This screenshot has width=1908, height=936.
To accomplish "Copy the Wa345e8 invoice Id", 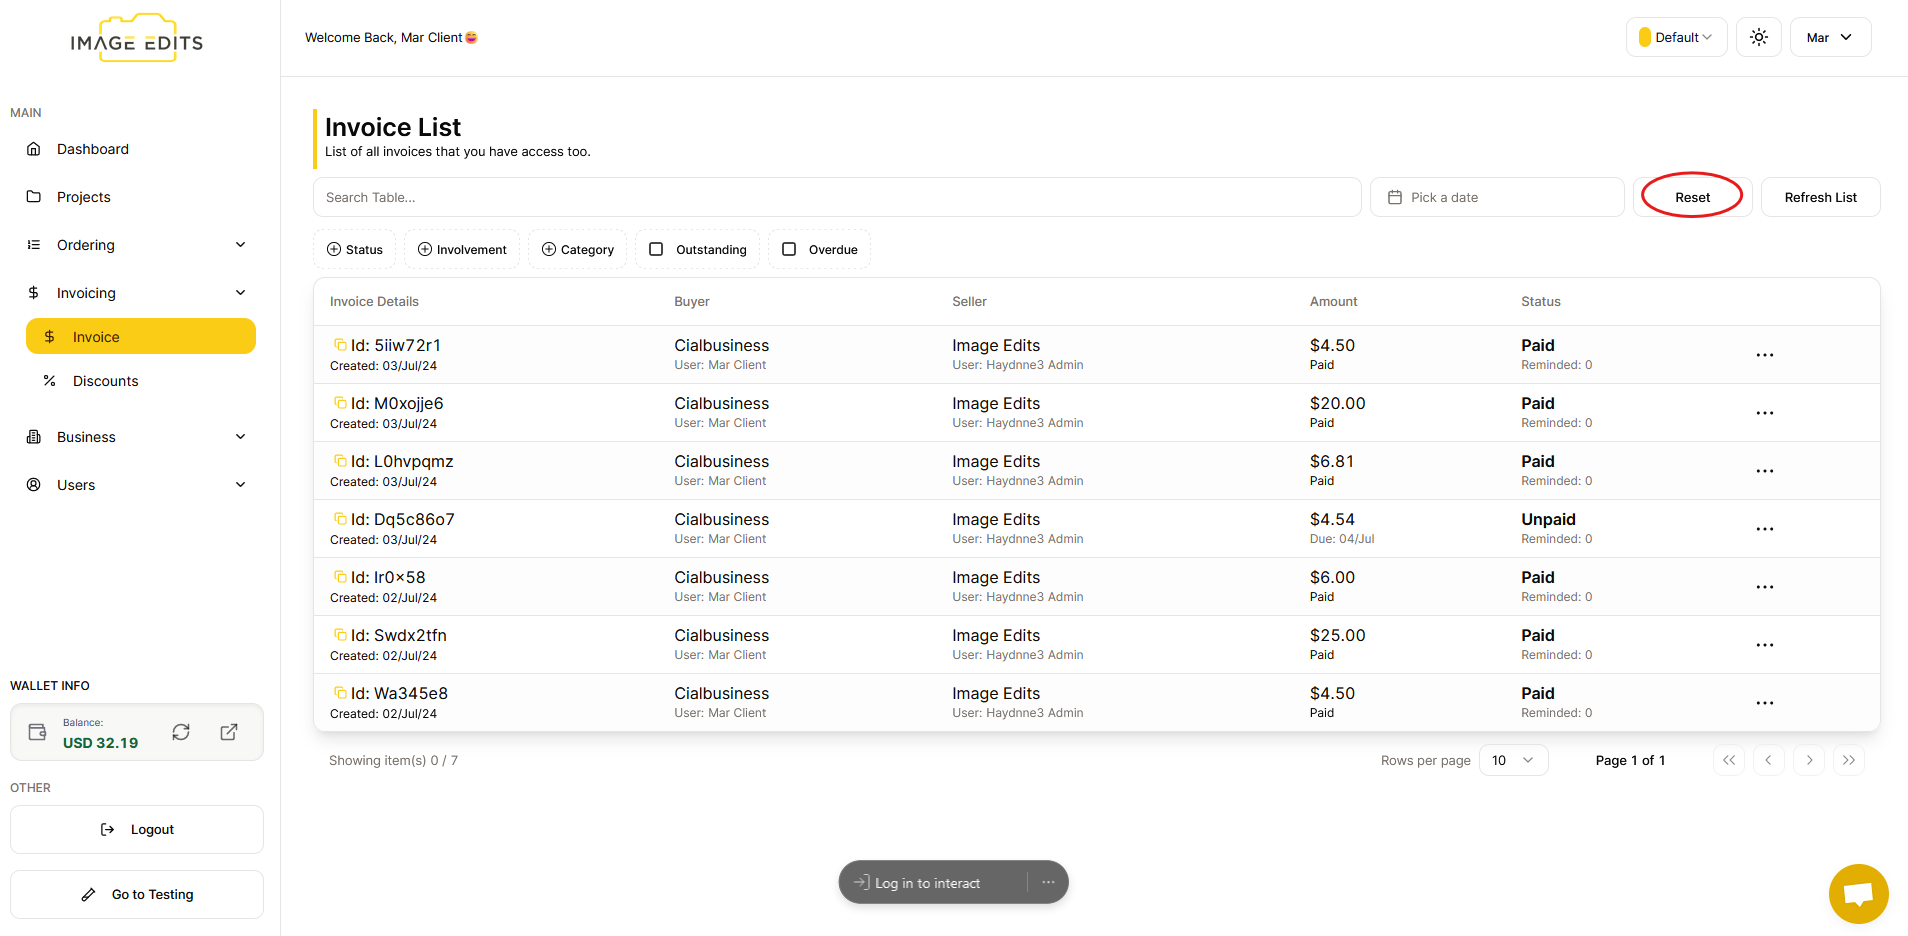I will click(x=340, y=693).
